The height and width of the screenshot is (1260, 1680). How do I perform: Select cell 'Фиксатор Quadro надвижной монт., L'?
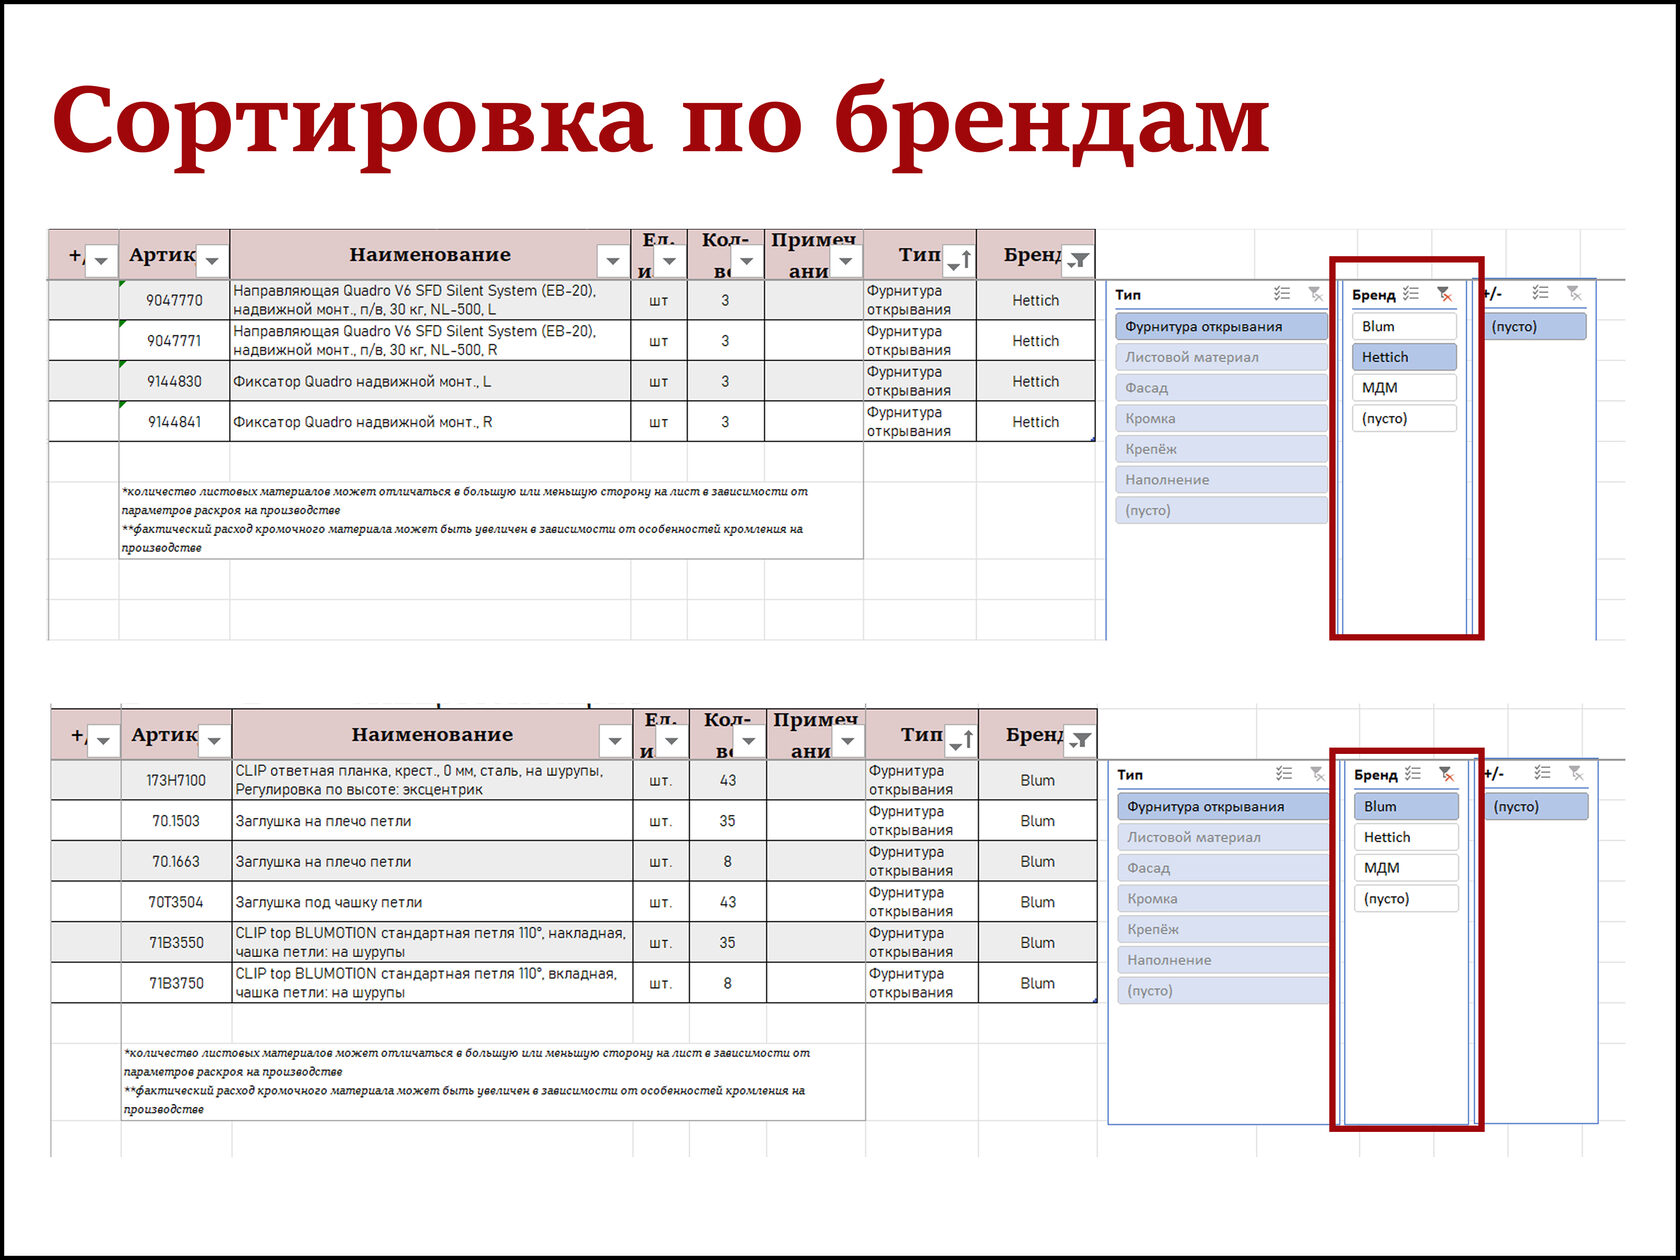430,381
